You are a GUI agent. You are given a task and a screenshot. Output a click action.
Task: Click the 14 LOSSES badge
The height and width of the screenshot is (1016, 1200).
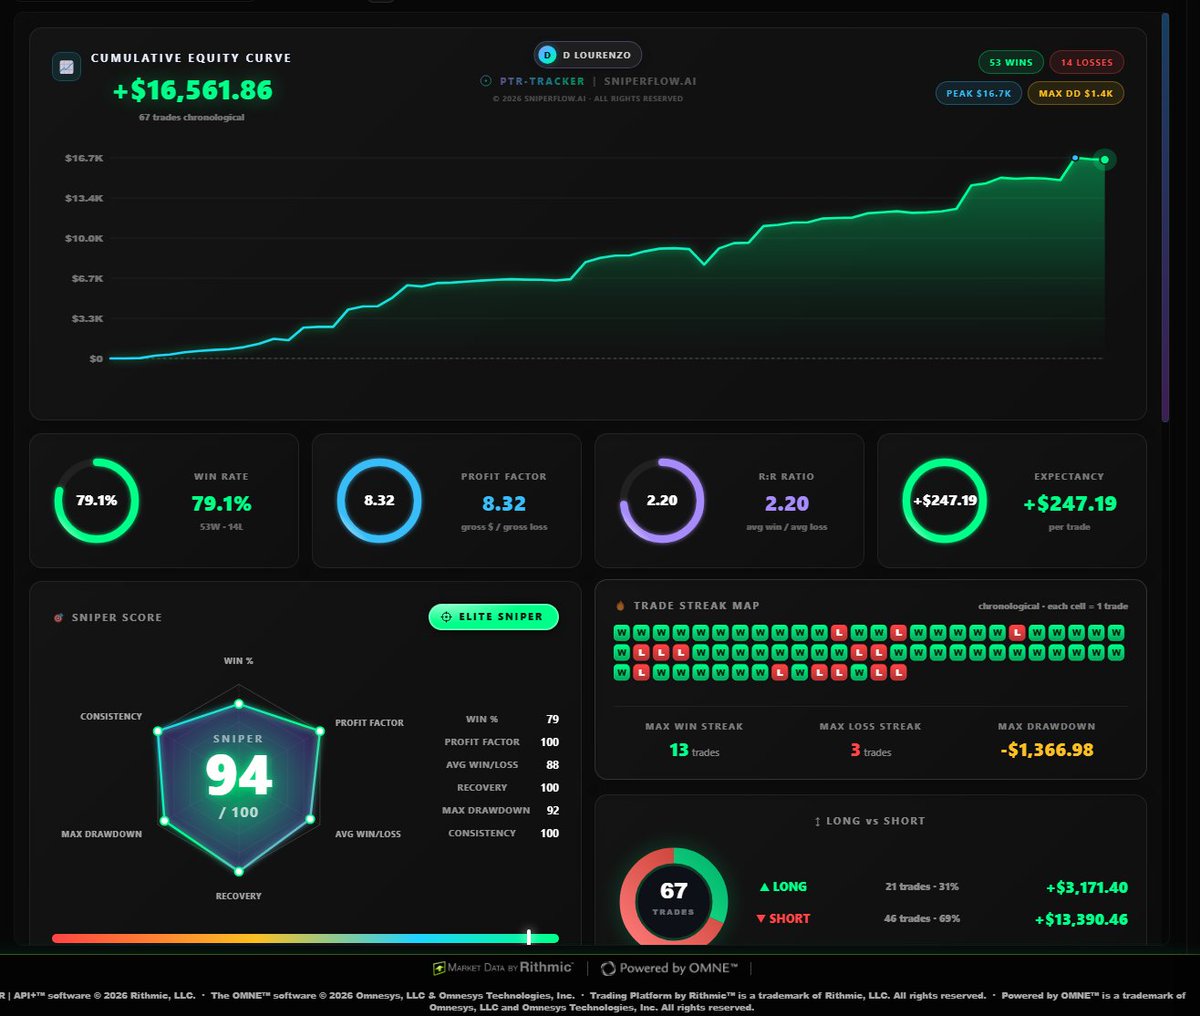[x=1087, y=62]
